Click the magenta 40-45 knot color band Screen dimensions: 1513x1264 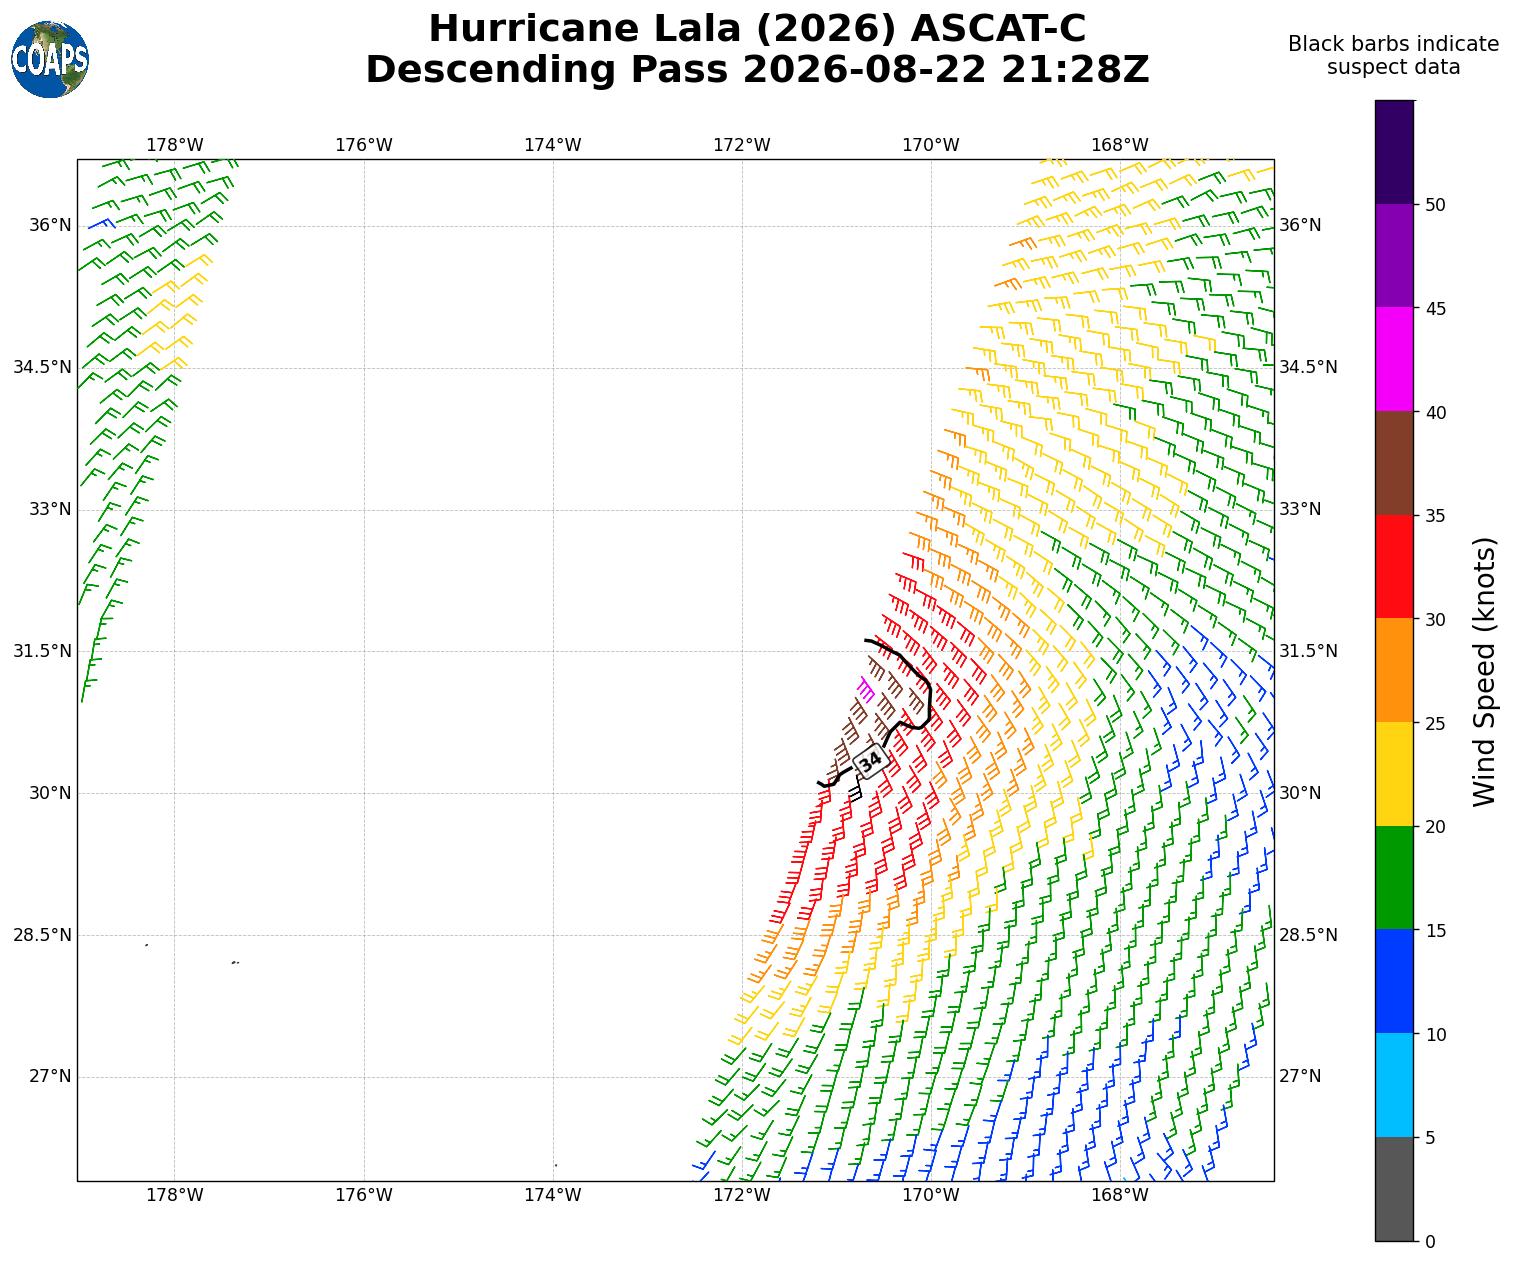click(x=1395, y=359)
